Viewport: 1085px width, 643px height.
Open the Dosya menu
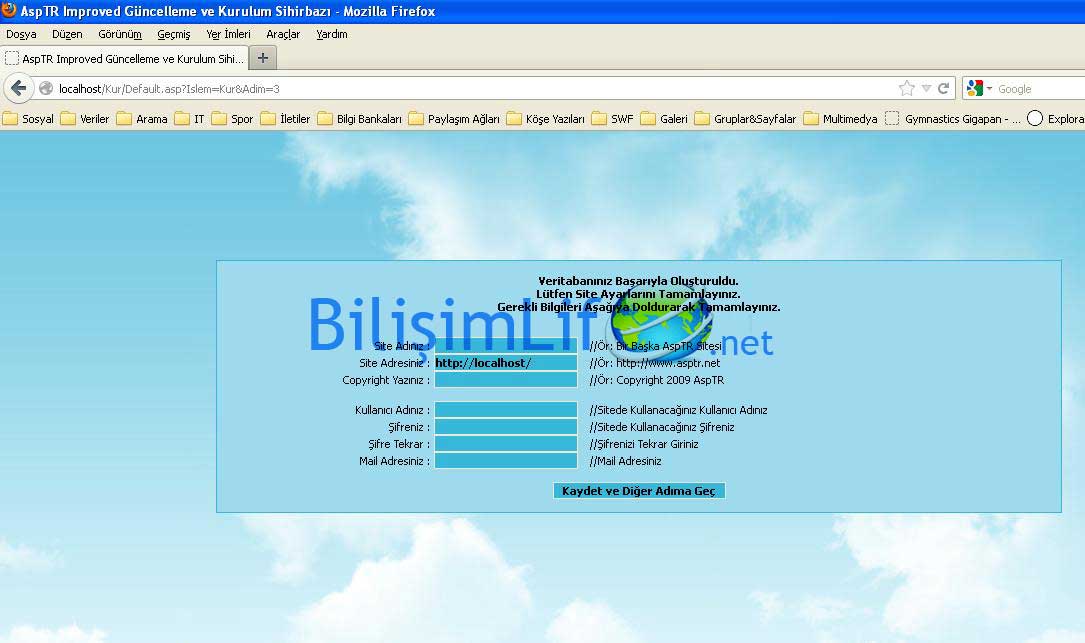pos(21,34)
